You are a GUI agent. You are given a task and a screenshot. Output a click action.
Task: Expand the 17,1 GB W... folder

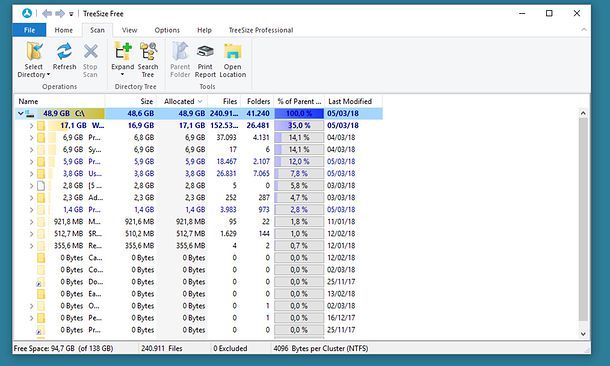click(x=32, y=126)
